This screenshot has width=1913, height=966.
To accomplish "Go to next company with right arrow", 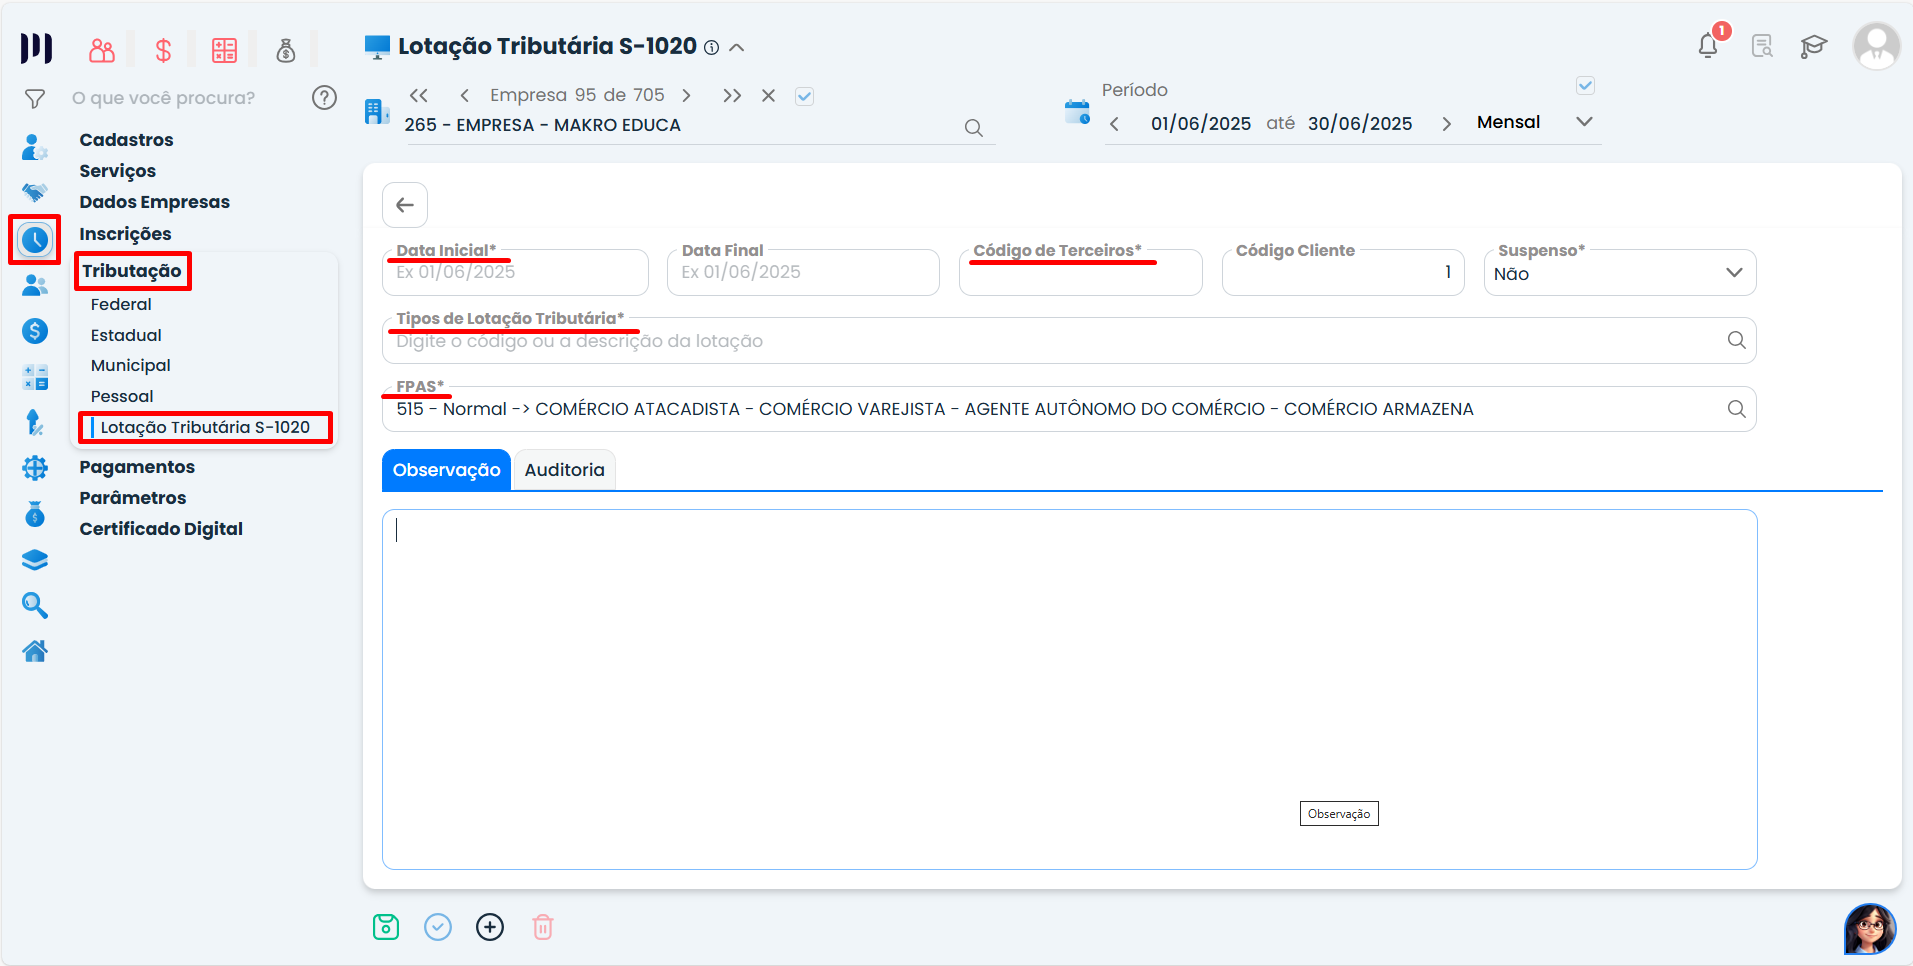I will (686, 95).
